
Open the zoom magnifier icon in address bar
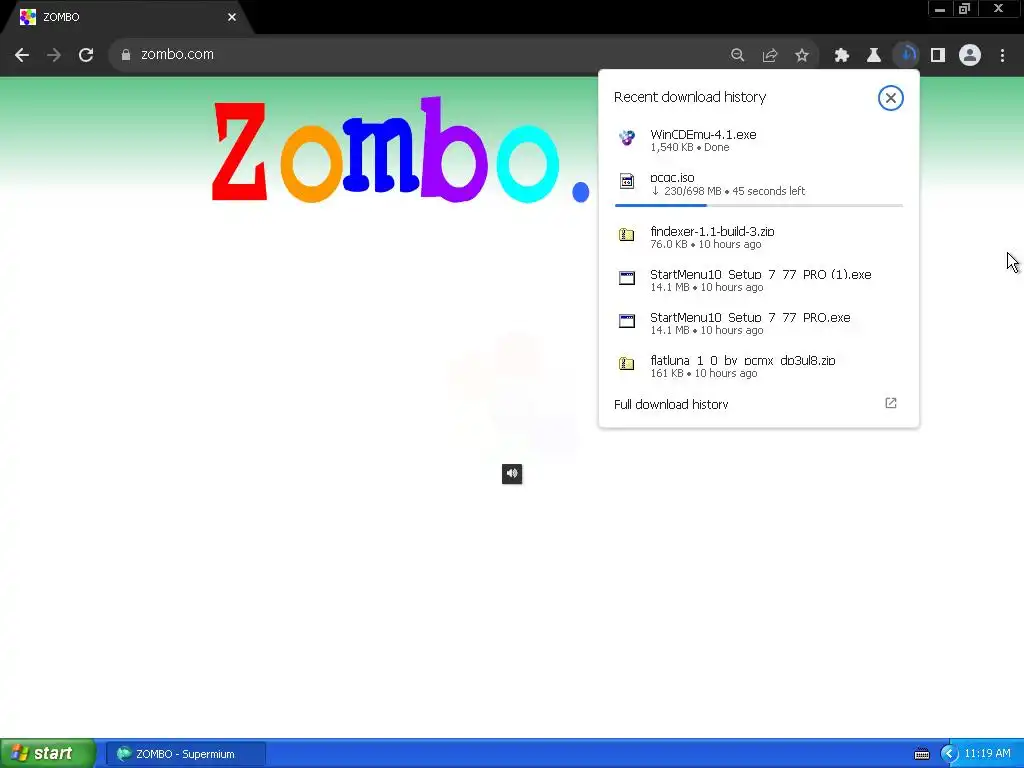[737, 55]
